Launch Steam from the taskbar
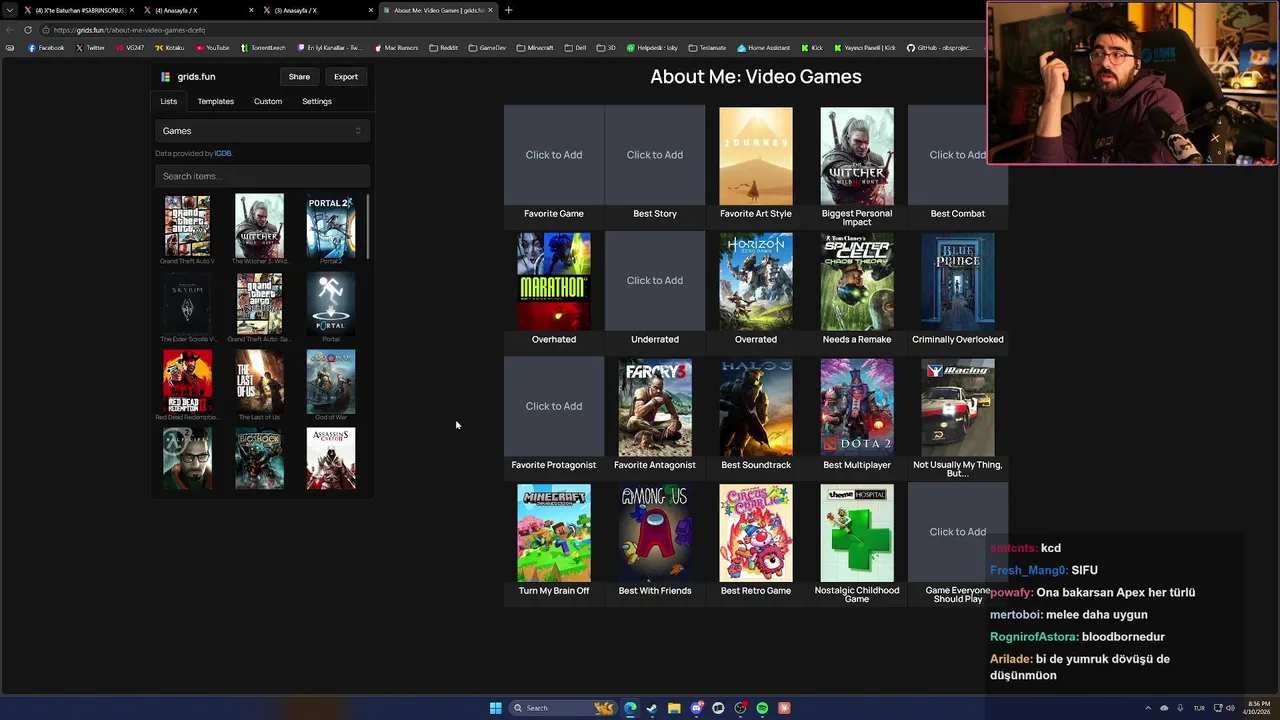1280x720 pixels. point(652,708)
